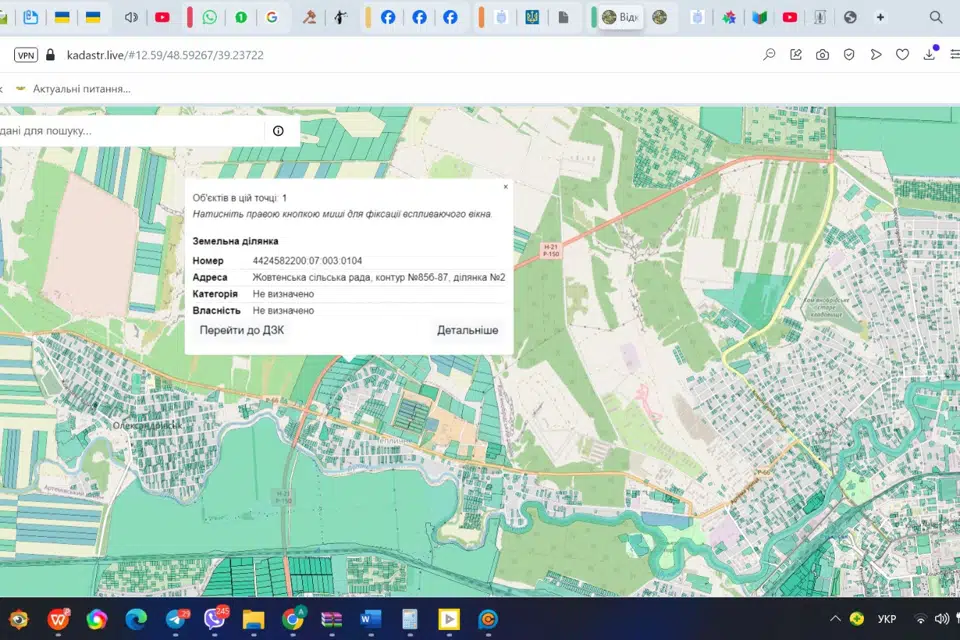Click the info icon beside the search box
The image size is (960, 640).
tap(278, 131)
